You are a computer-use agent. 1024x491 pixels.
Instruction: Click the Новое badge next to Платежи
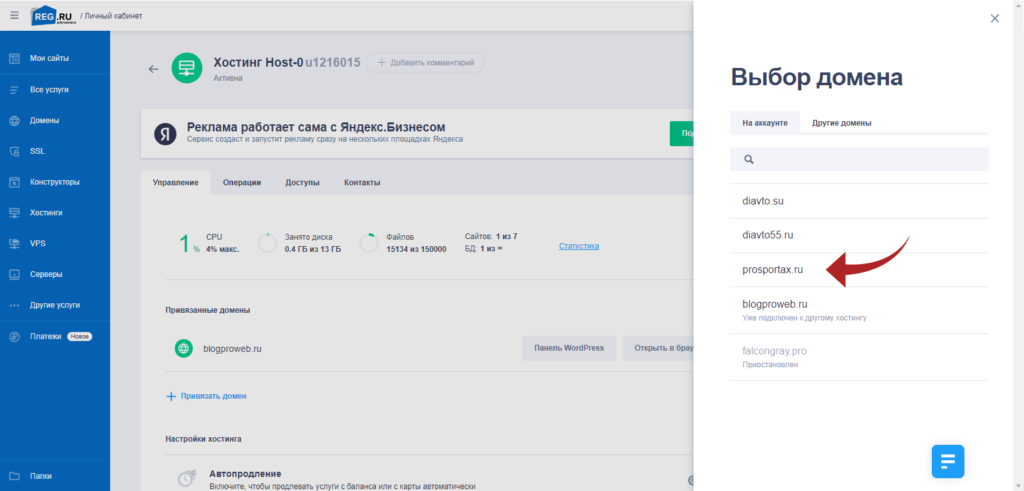(80, 336)
